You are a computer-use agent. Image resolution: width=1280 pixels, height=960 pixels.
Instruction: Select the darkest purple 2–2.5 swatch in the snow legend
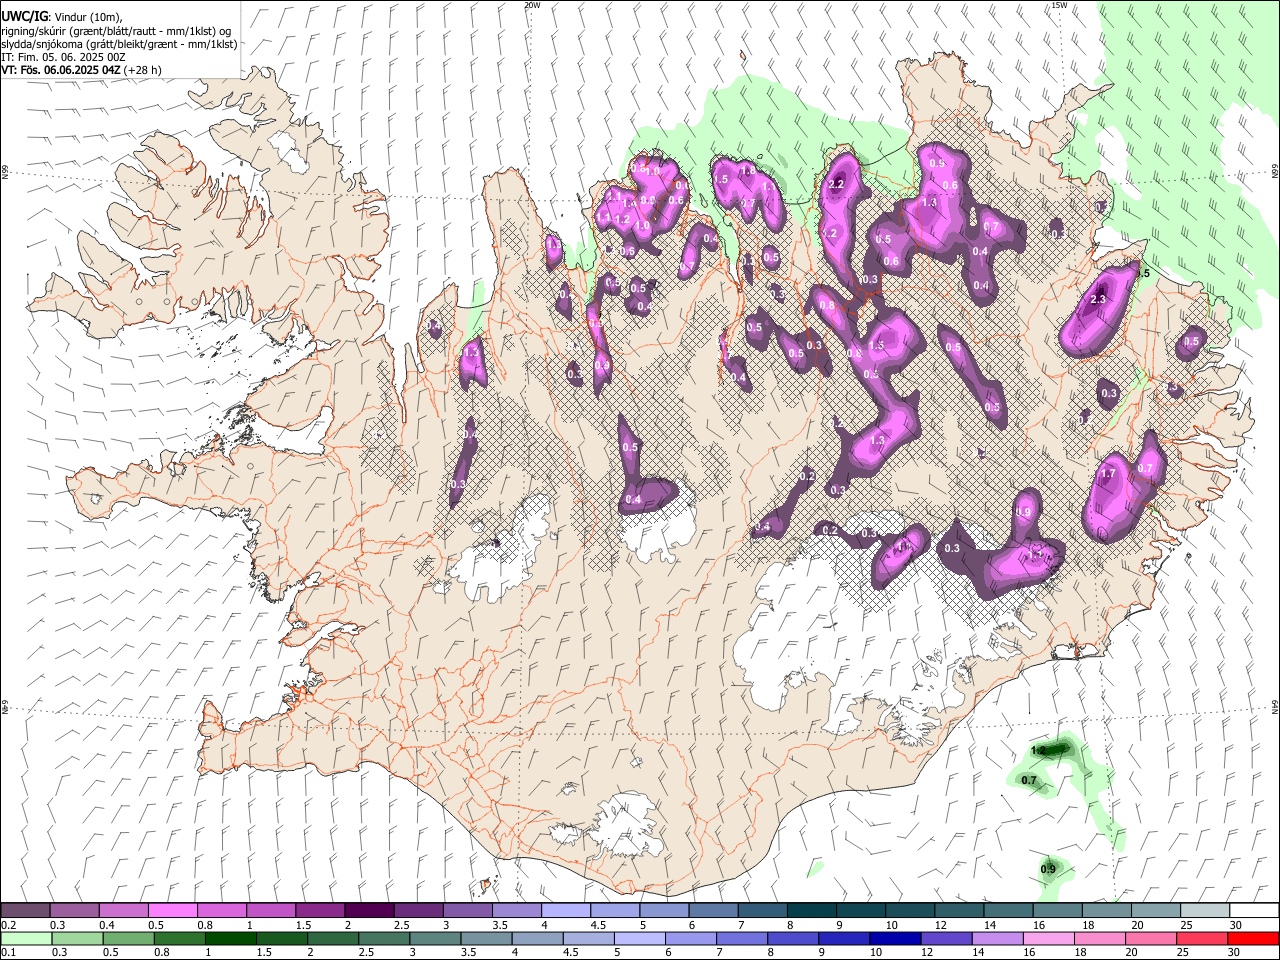point(369,911)
